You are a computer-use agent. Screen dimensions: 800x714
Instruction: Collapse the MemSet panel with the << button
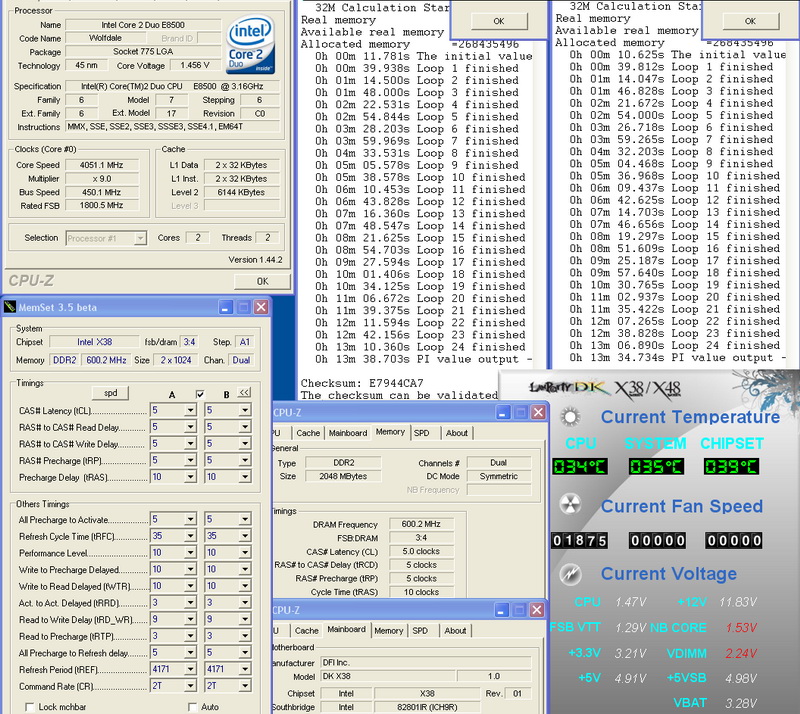[244, 393]
